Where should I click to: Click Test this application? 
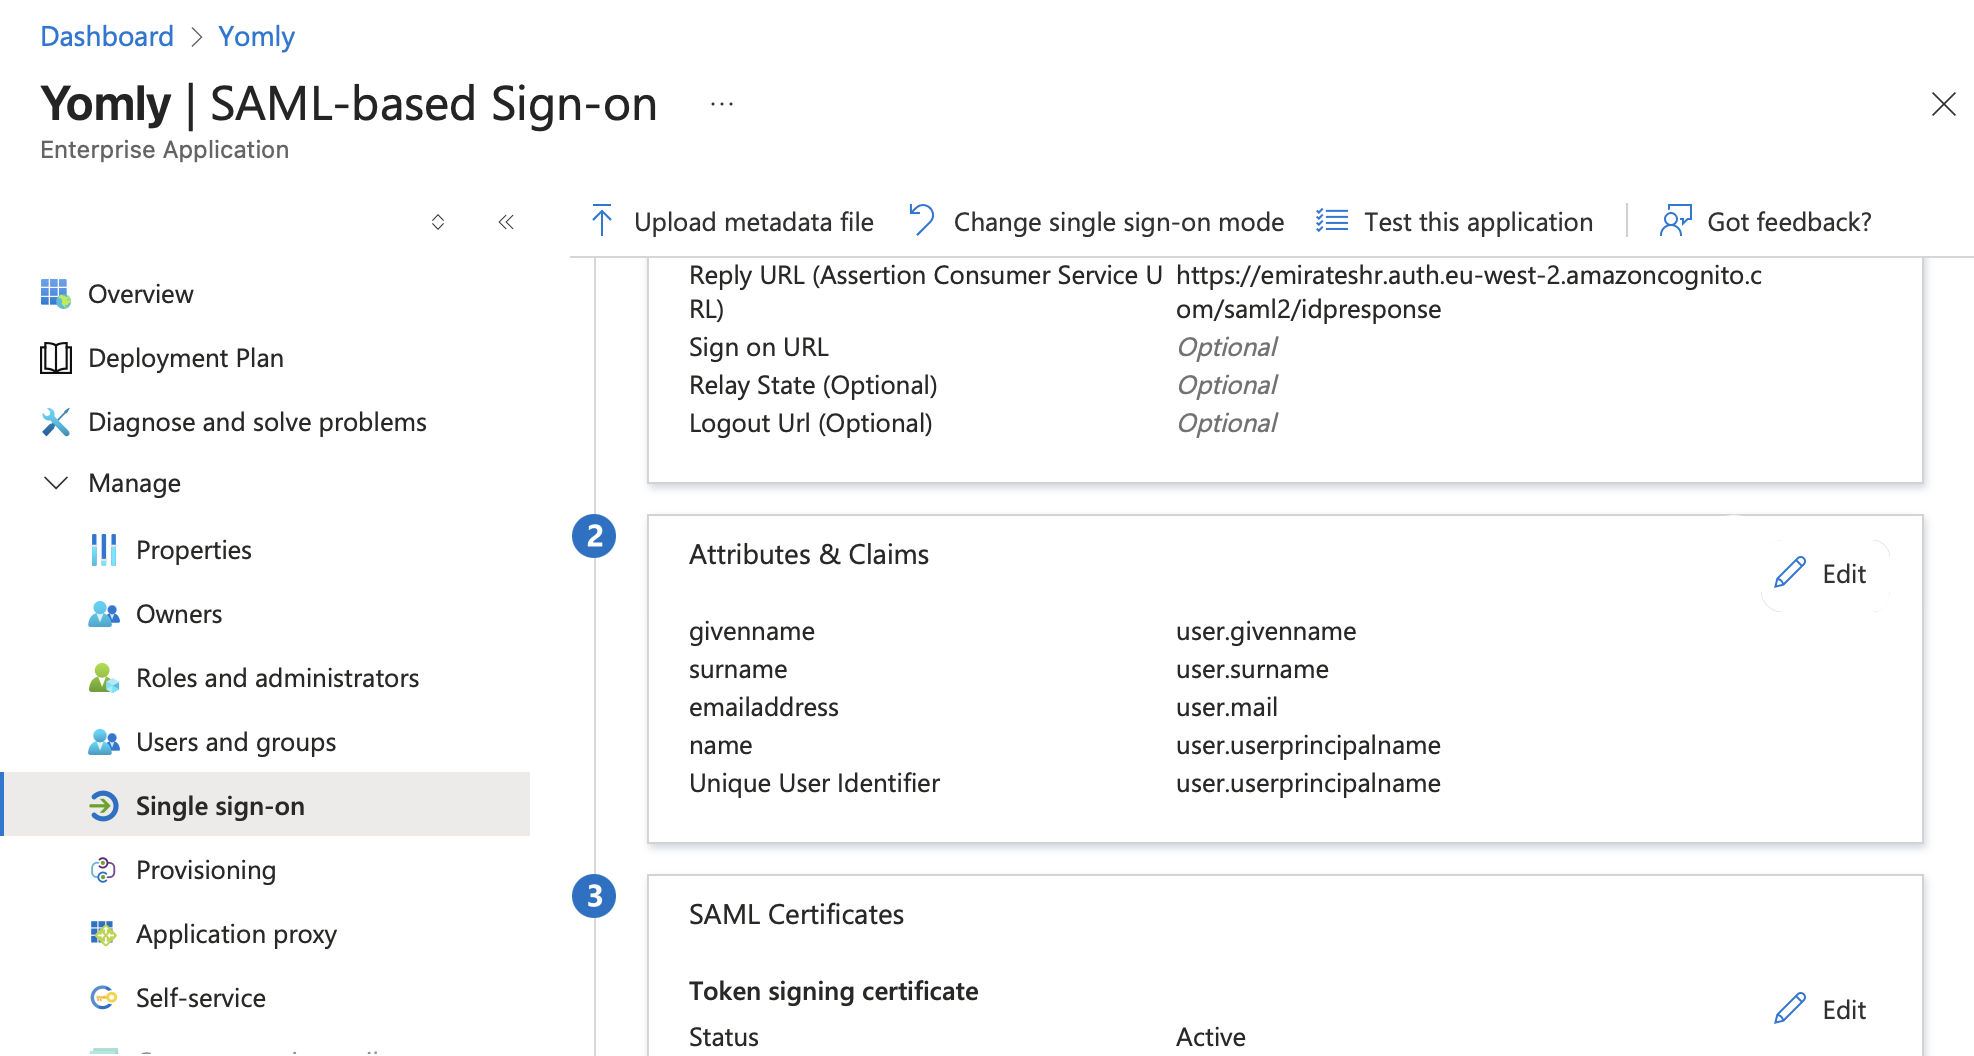(1456, 222)
